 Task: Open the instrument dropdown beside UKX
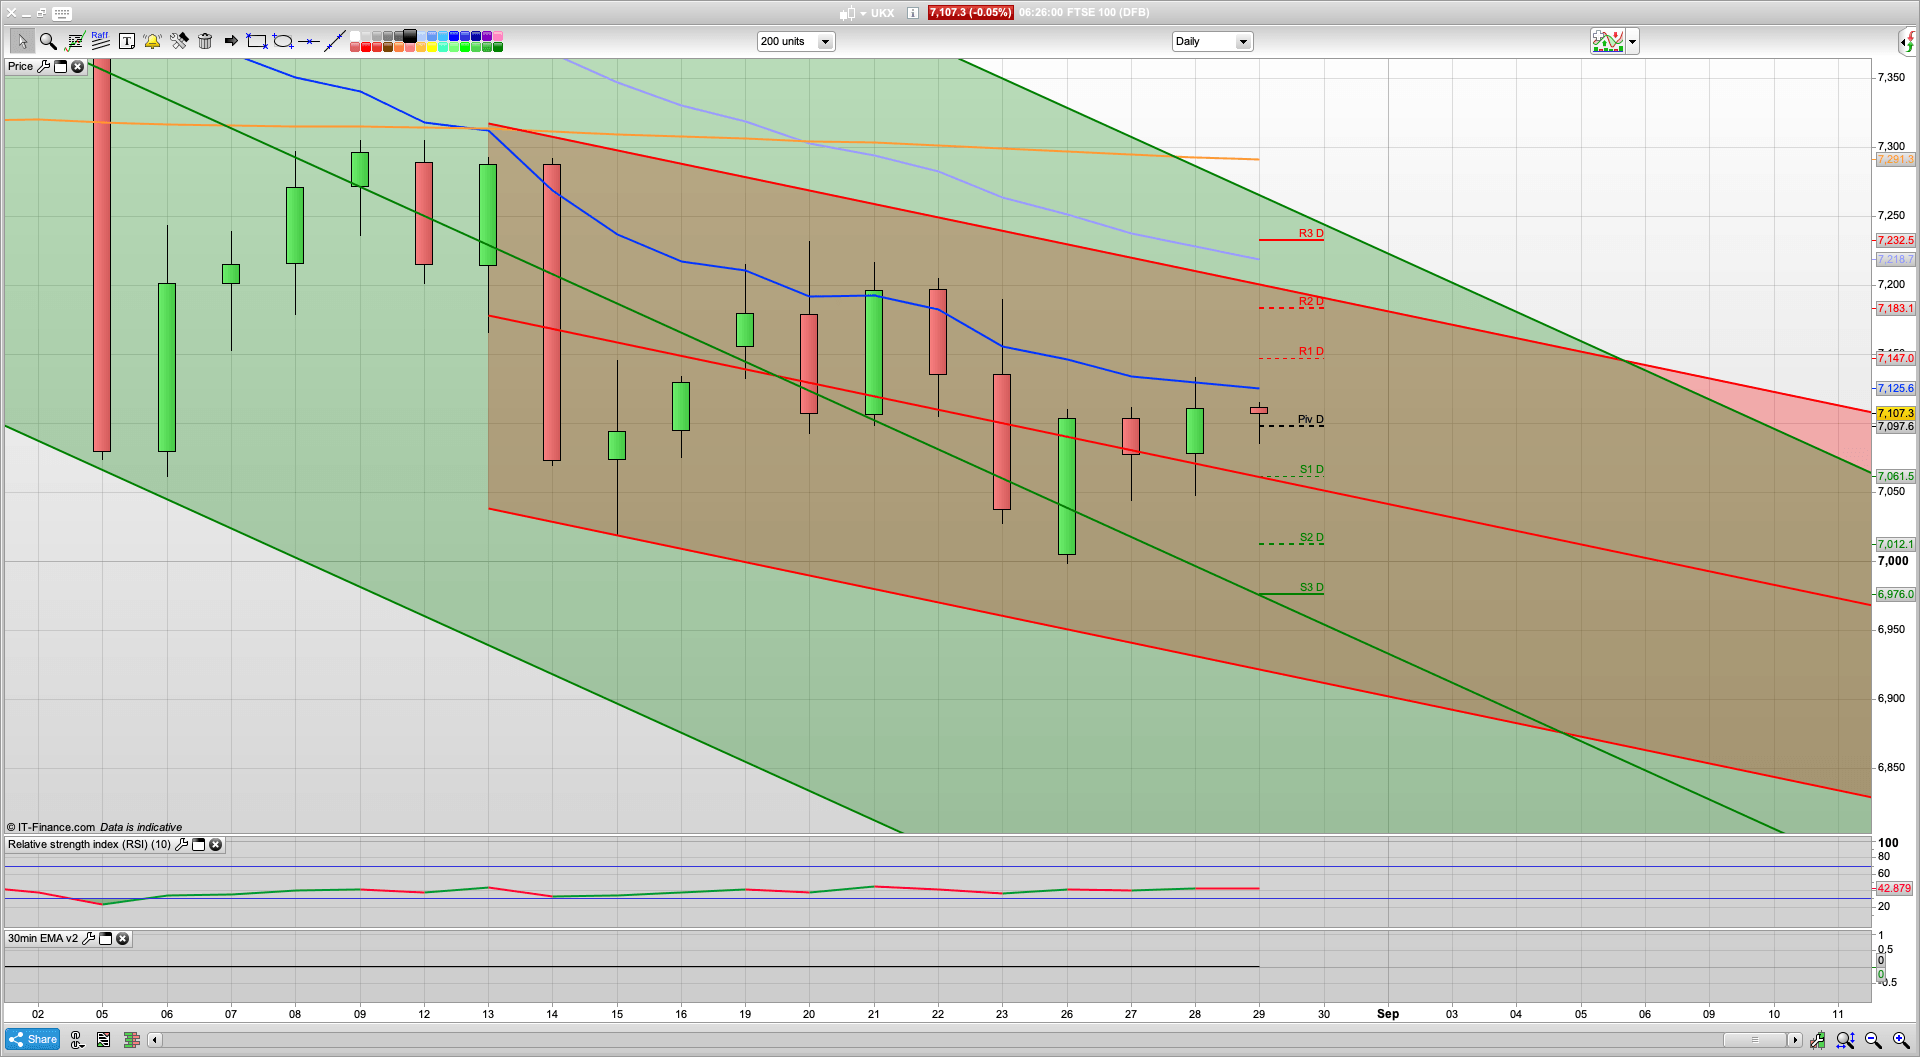[x=863, y=13]
